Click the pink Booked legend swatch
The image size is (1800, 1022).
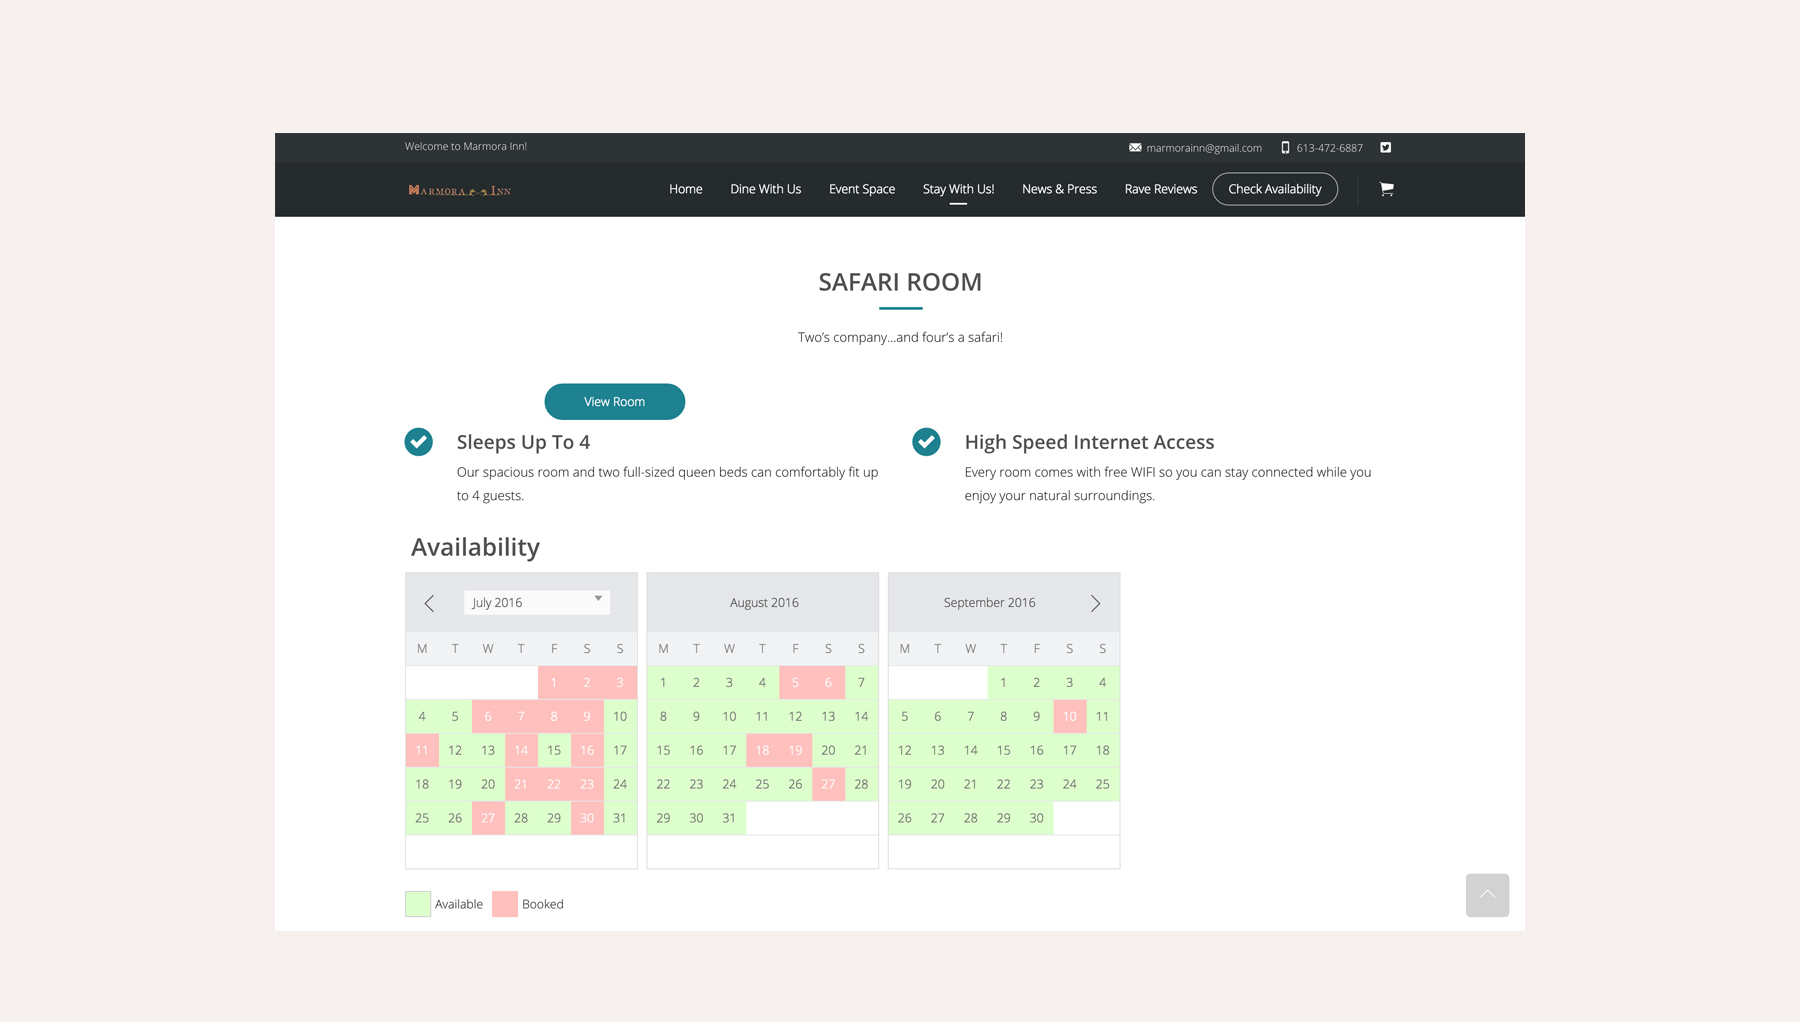point(505,904)
